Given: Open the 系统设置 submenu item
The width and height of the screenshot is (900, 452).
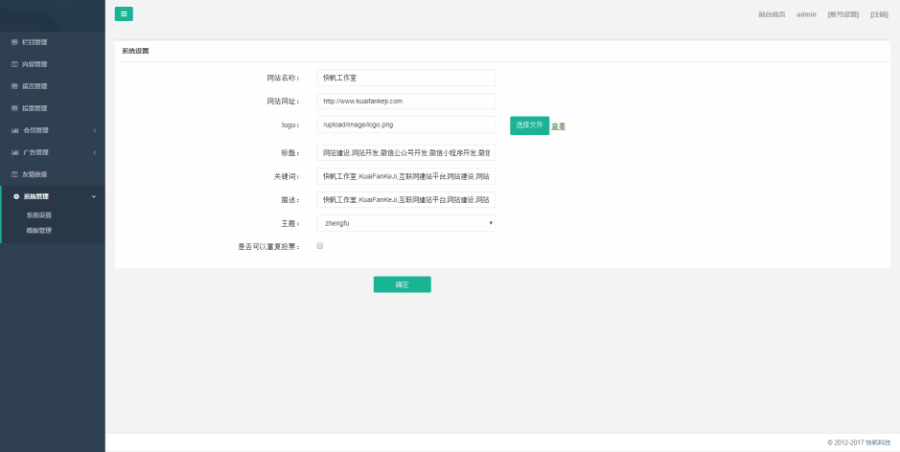Looking at the screenshot, I should point(39,215).
